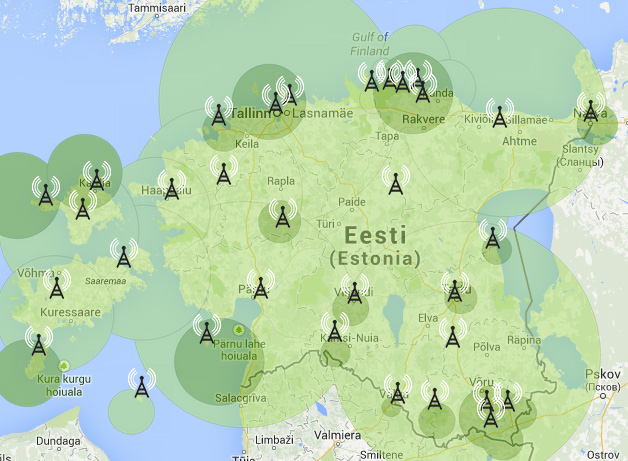Select the tower marker at Pärnu
The image size is (628, 461).
(261, 286)
